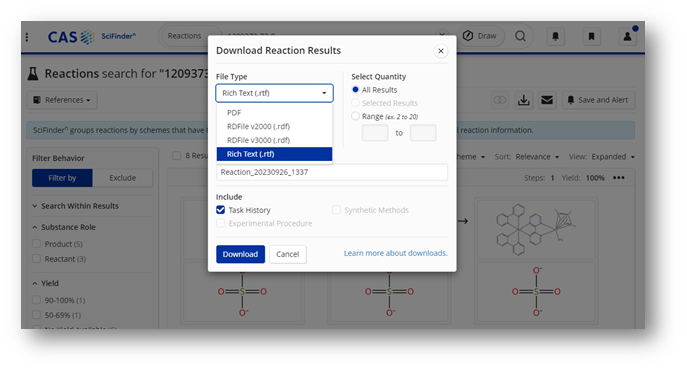
Task: Select the All Results radio button
Action: (355, 89)
